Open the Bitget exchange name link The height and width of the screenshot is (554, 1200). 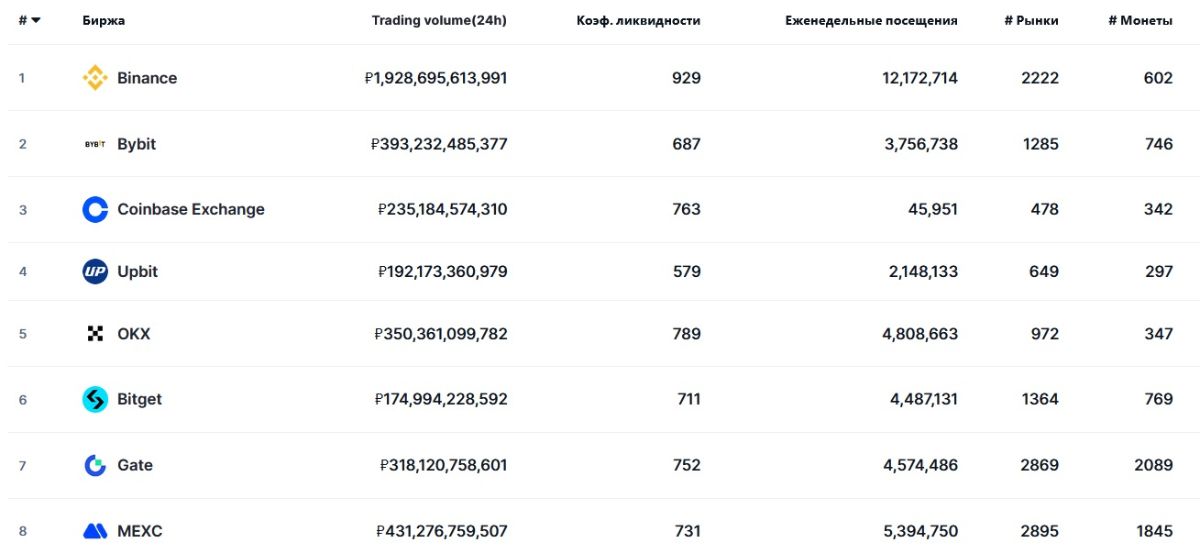pyautogui.click(x=139, y=400)
